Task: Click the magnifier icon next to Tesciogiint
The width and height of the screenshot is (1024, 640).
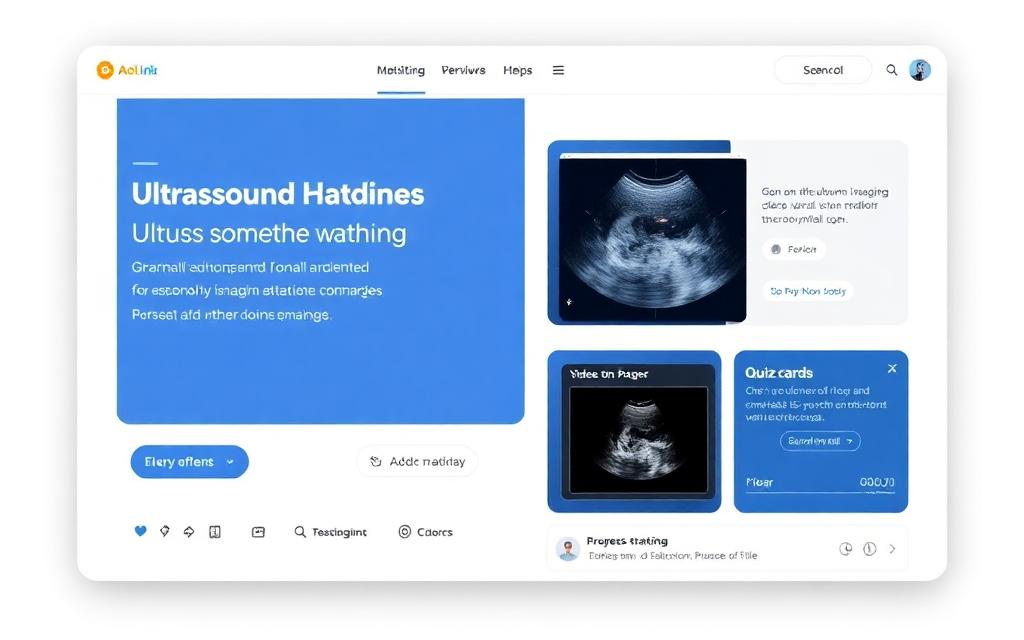Action: click(x=300, y=532)
